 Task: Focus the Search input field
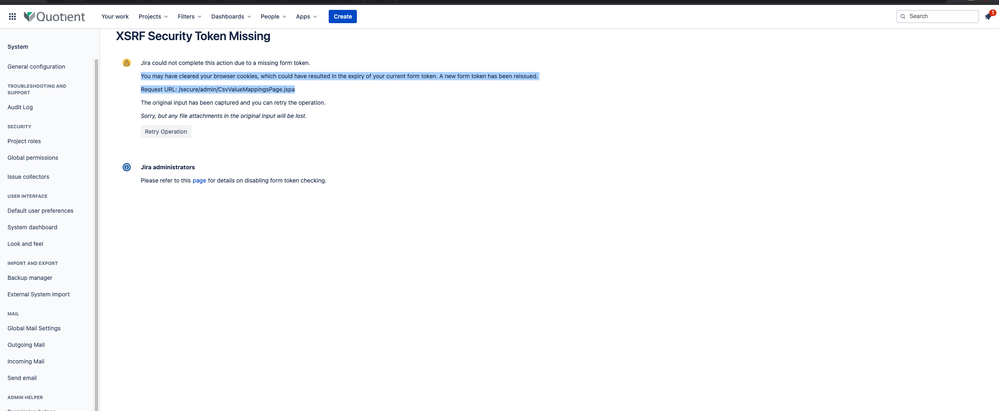(x=937, y=17)
